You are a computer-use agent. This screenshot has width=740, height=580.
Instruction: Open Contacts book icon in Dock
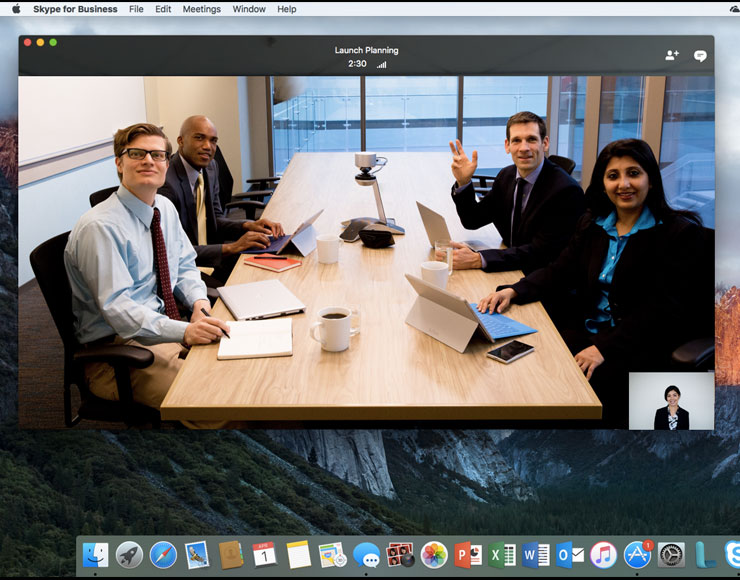(231, 555)
